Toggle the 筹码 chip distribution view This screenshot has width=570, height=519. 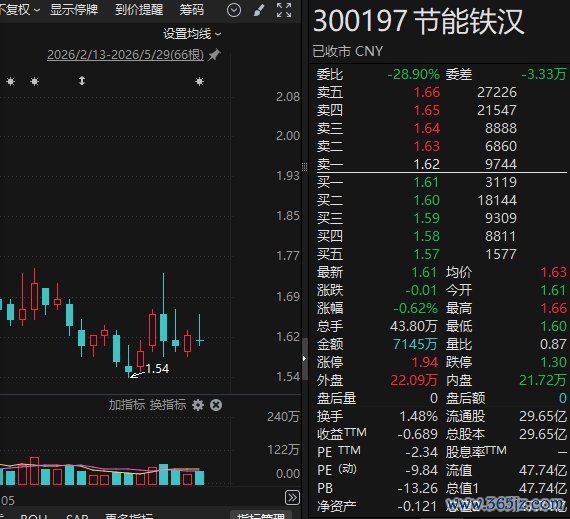(192, 10)
